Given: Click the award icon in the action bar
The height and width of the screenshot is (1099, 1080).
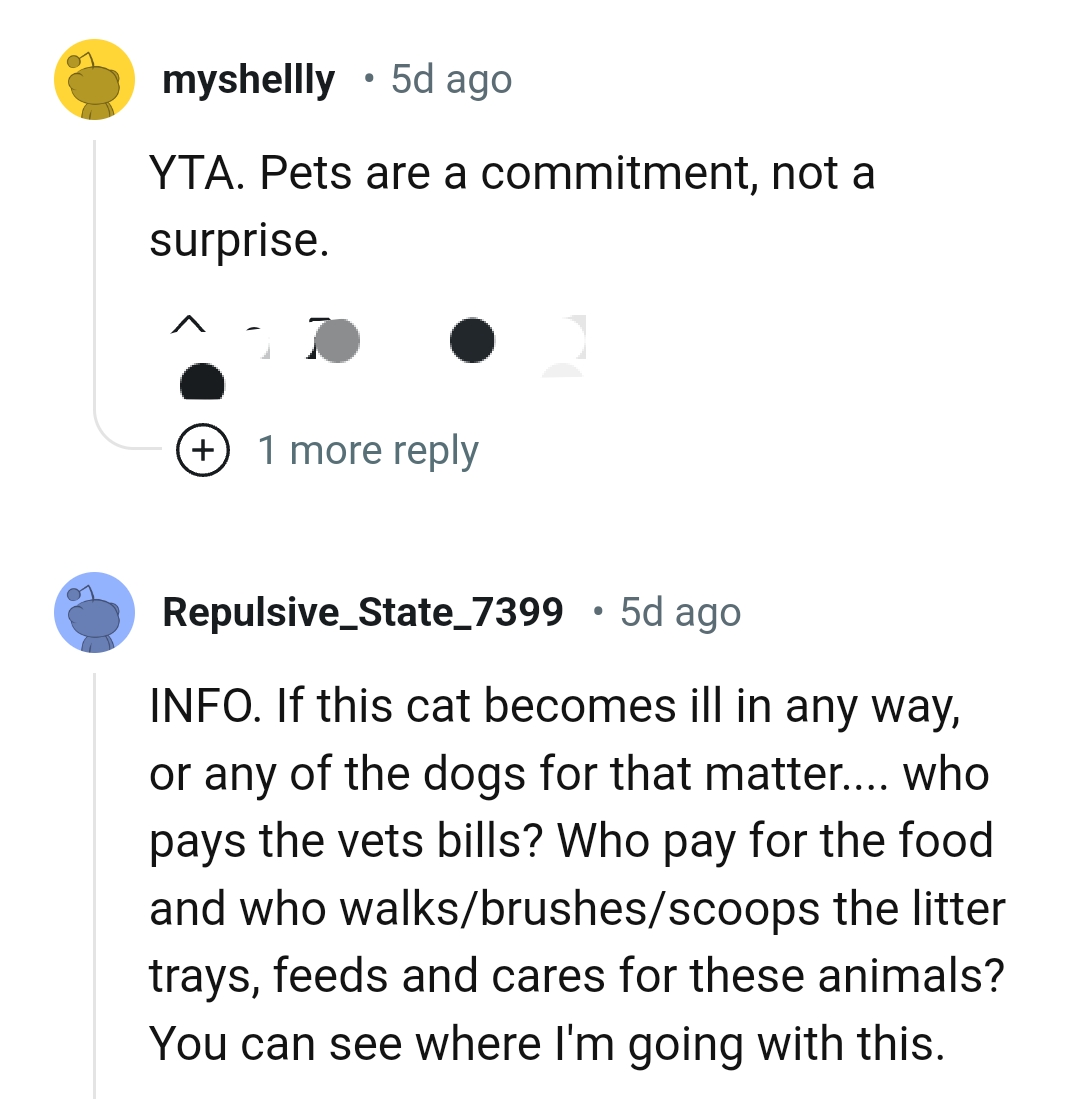Looking at the screenshot, I should coord(472,340).
